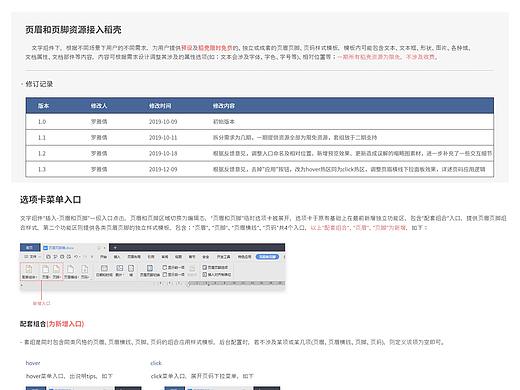Image resolution: width=520 pixels, height=390 pixels.
Task: Select the highlighted 页眉和页脚 ribbon tab
Action: [267, 257]
